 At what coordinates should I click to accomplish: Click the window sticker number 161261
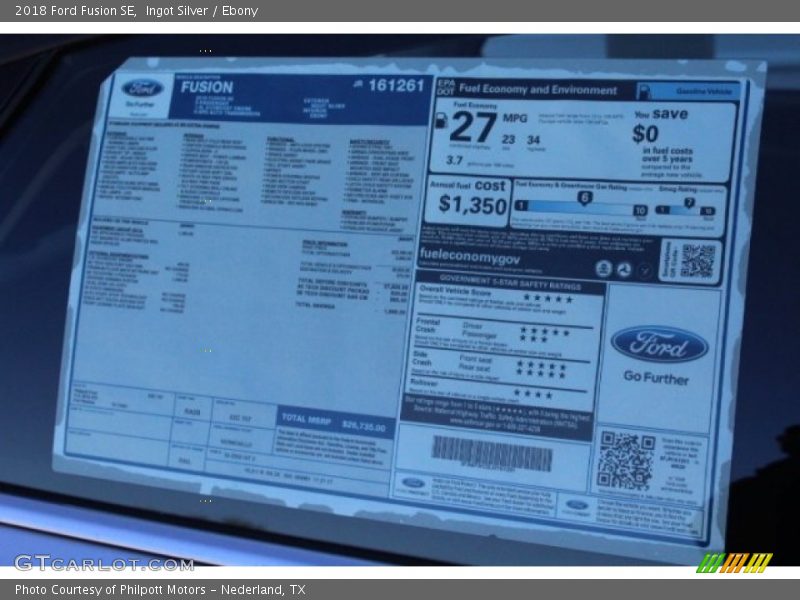395,85
